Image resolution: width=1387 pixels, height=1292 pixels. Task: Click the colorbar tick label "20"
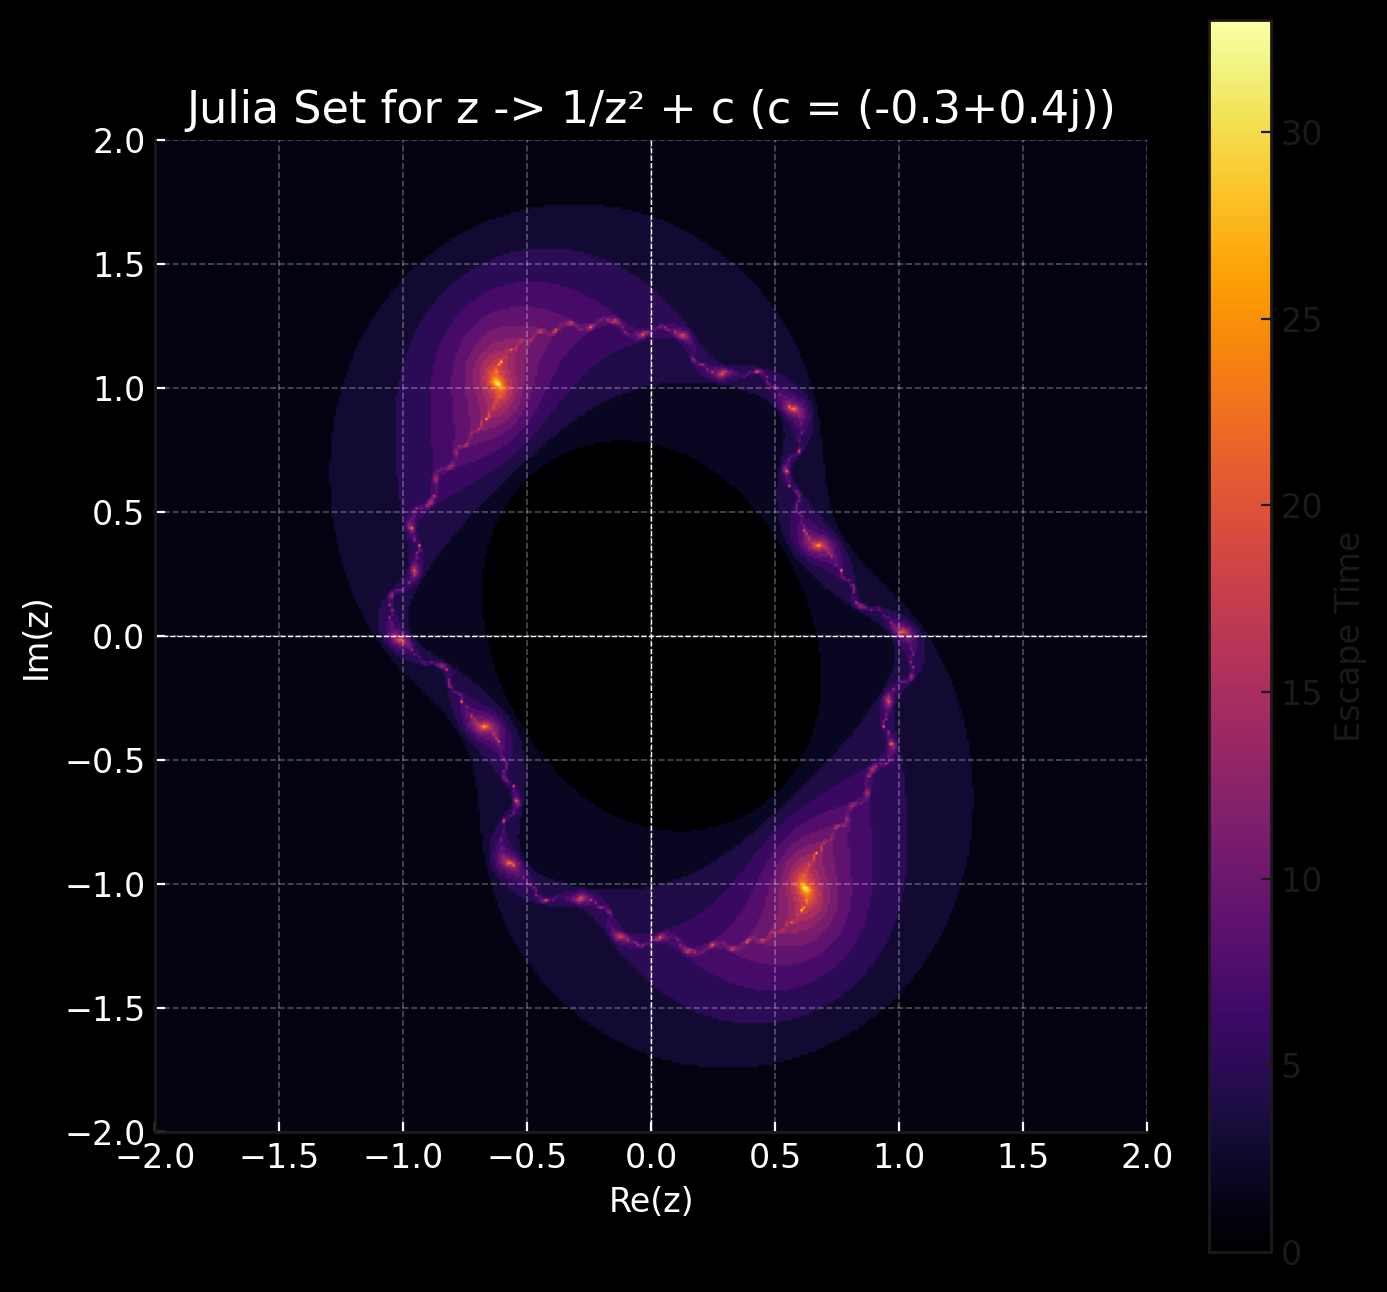tap(1301, 507)
